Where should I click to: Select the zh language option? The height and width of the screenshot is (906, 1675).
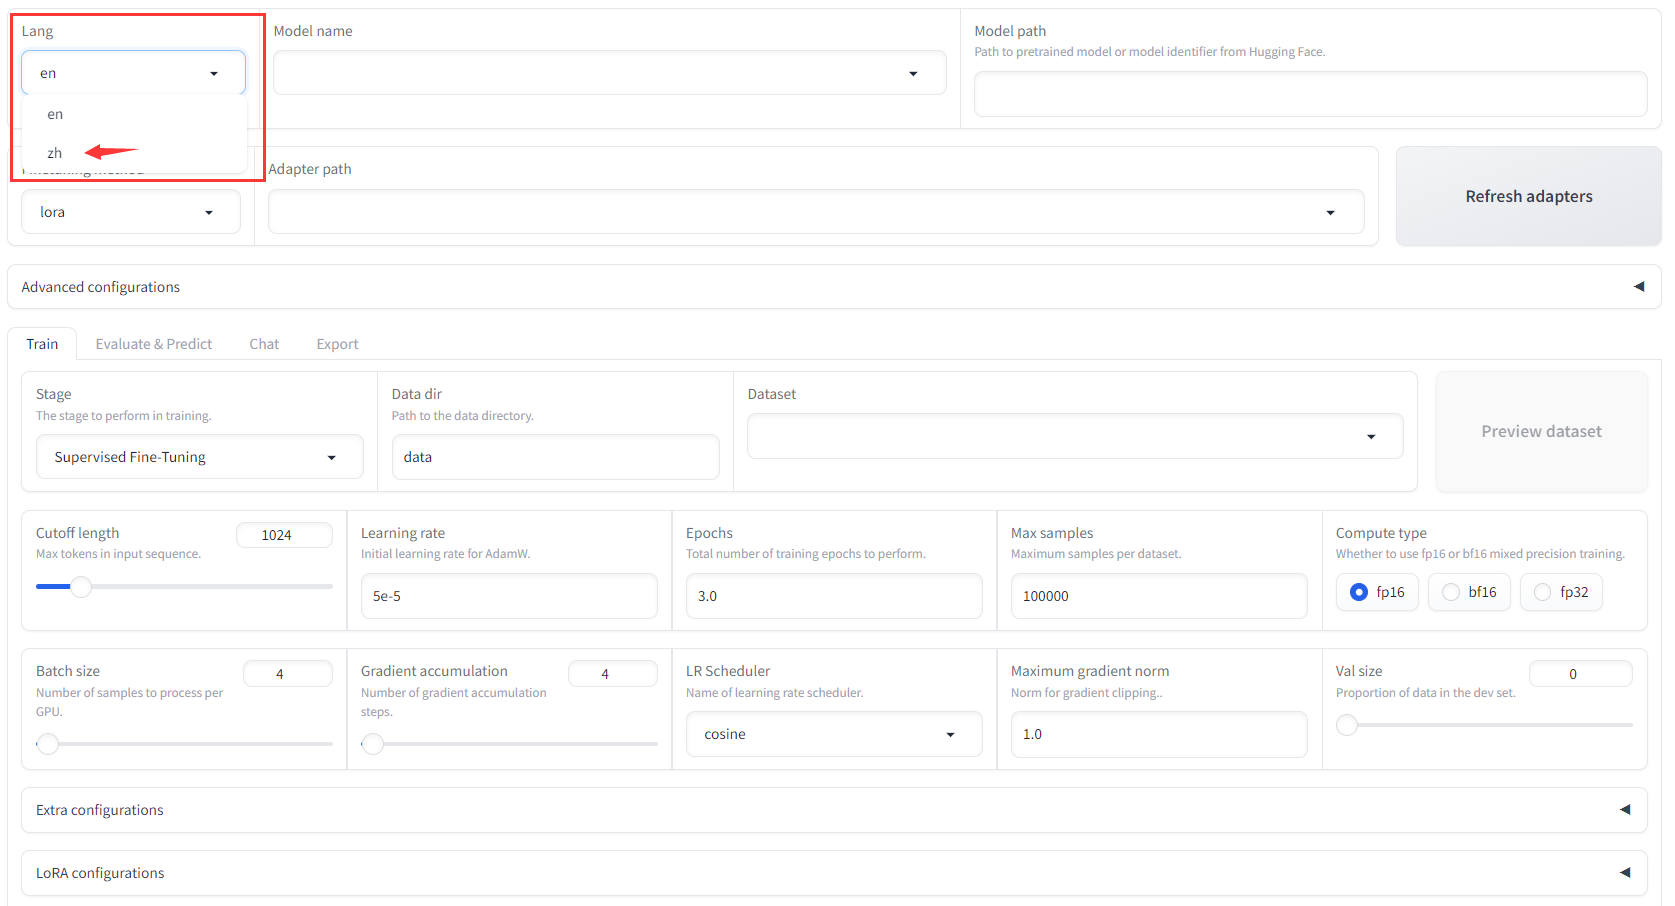pyautogui.click(x=134, y=153)
